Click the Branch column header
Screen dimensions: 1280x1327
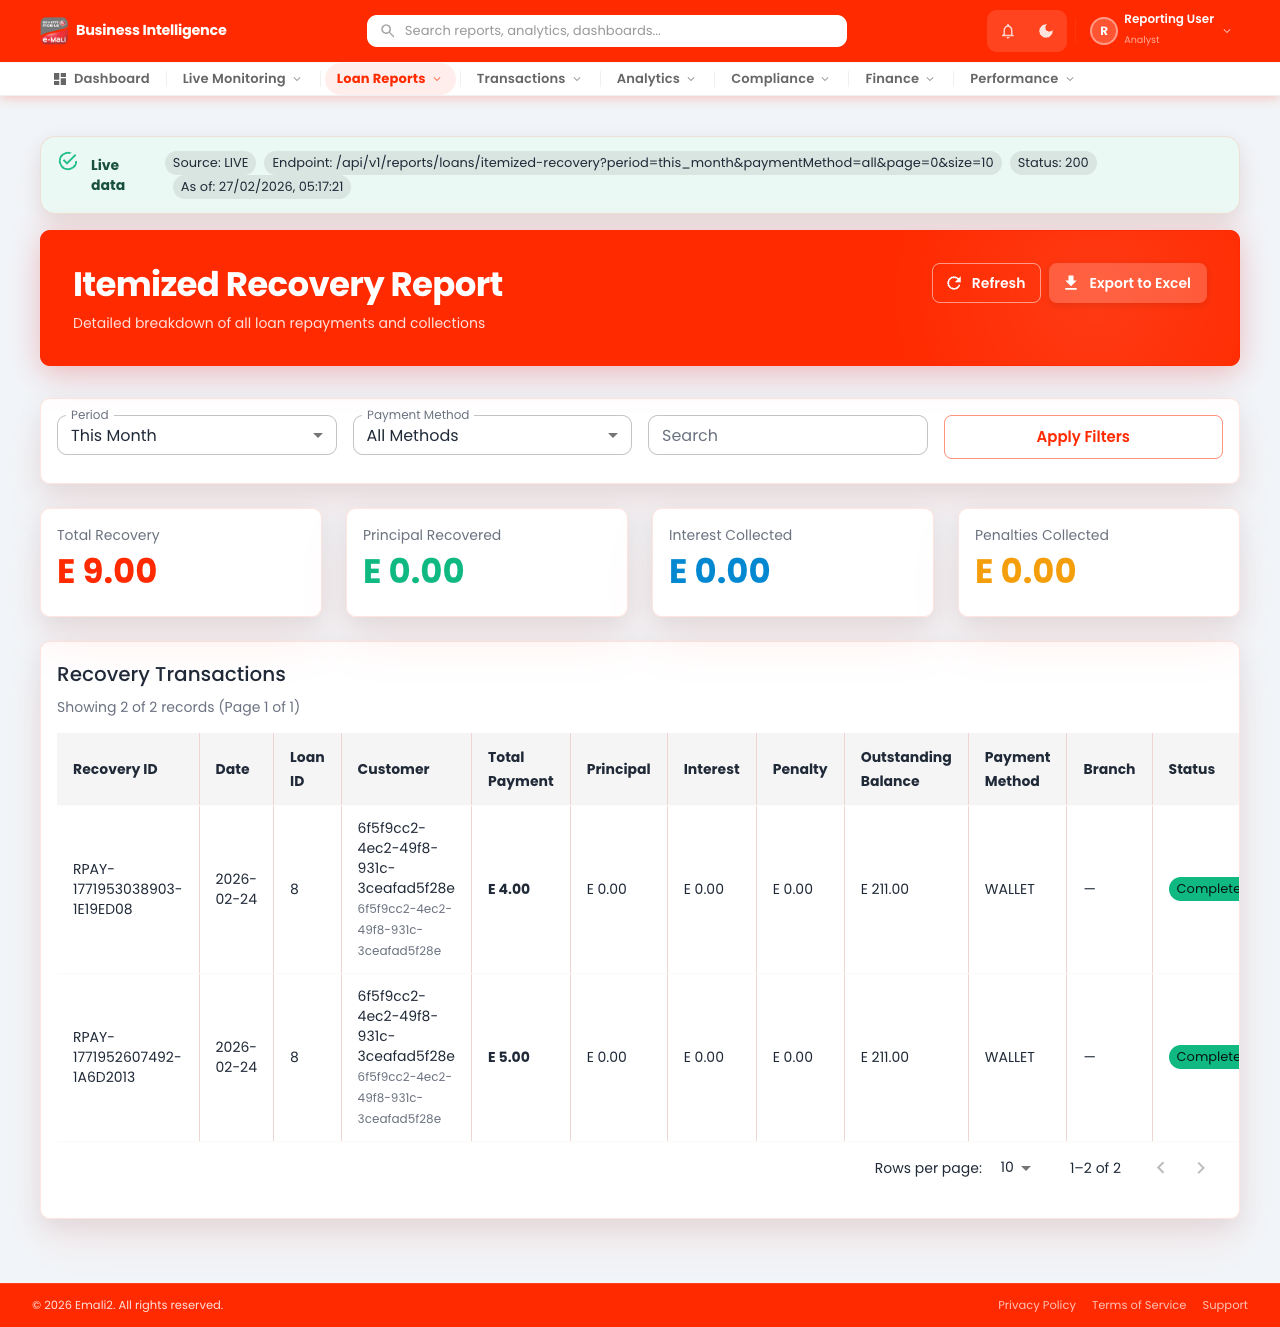point(1109,769)
